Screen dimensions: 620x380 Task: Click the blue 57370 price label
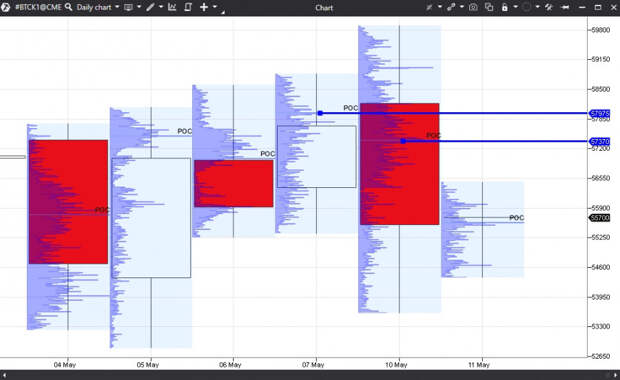(x=599, y=142)
